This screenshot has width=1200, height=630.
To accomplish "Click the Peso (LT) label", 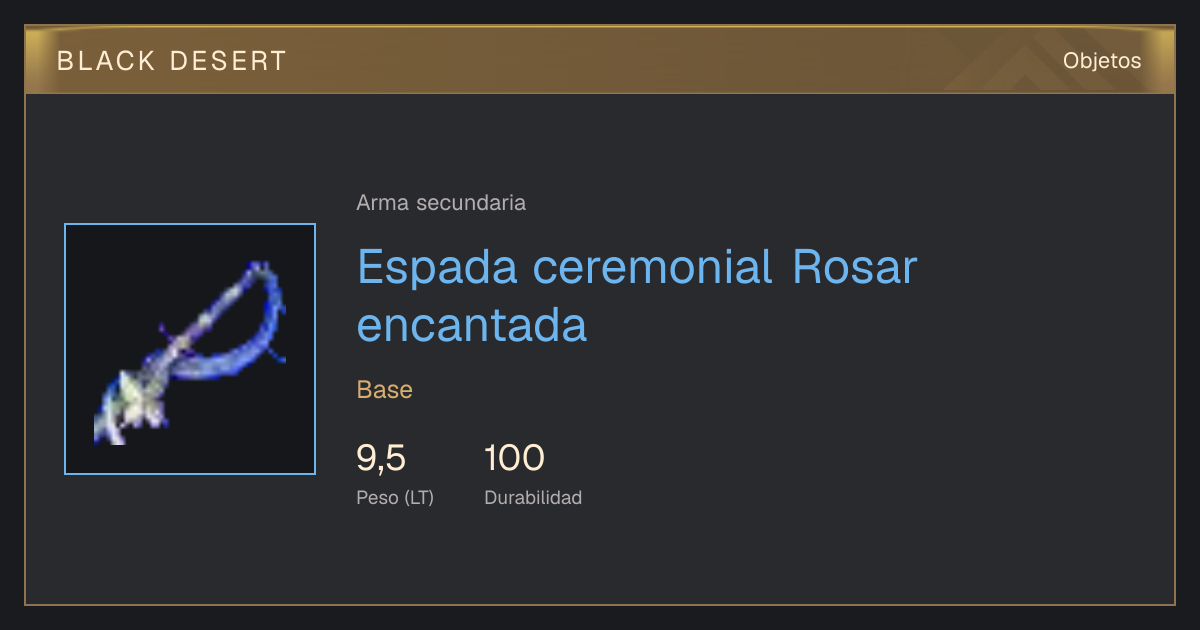I will pyautogui.click(x=395, y=497).
